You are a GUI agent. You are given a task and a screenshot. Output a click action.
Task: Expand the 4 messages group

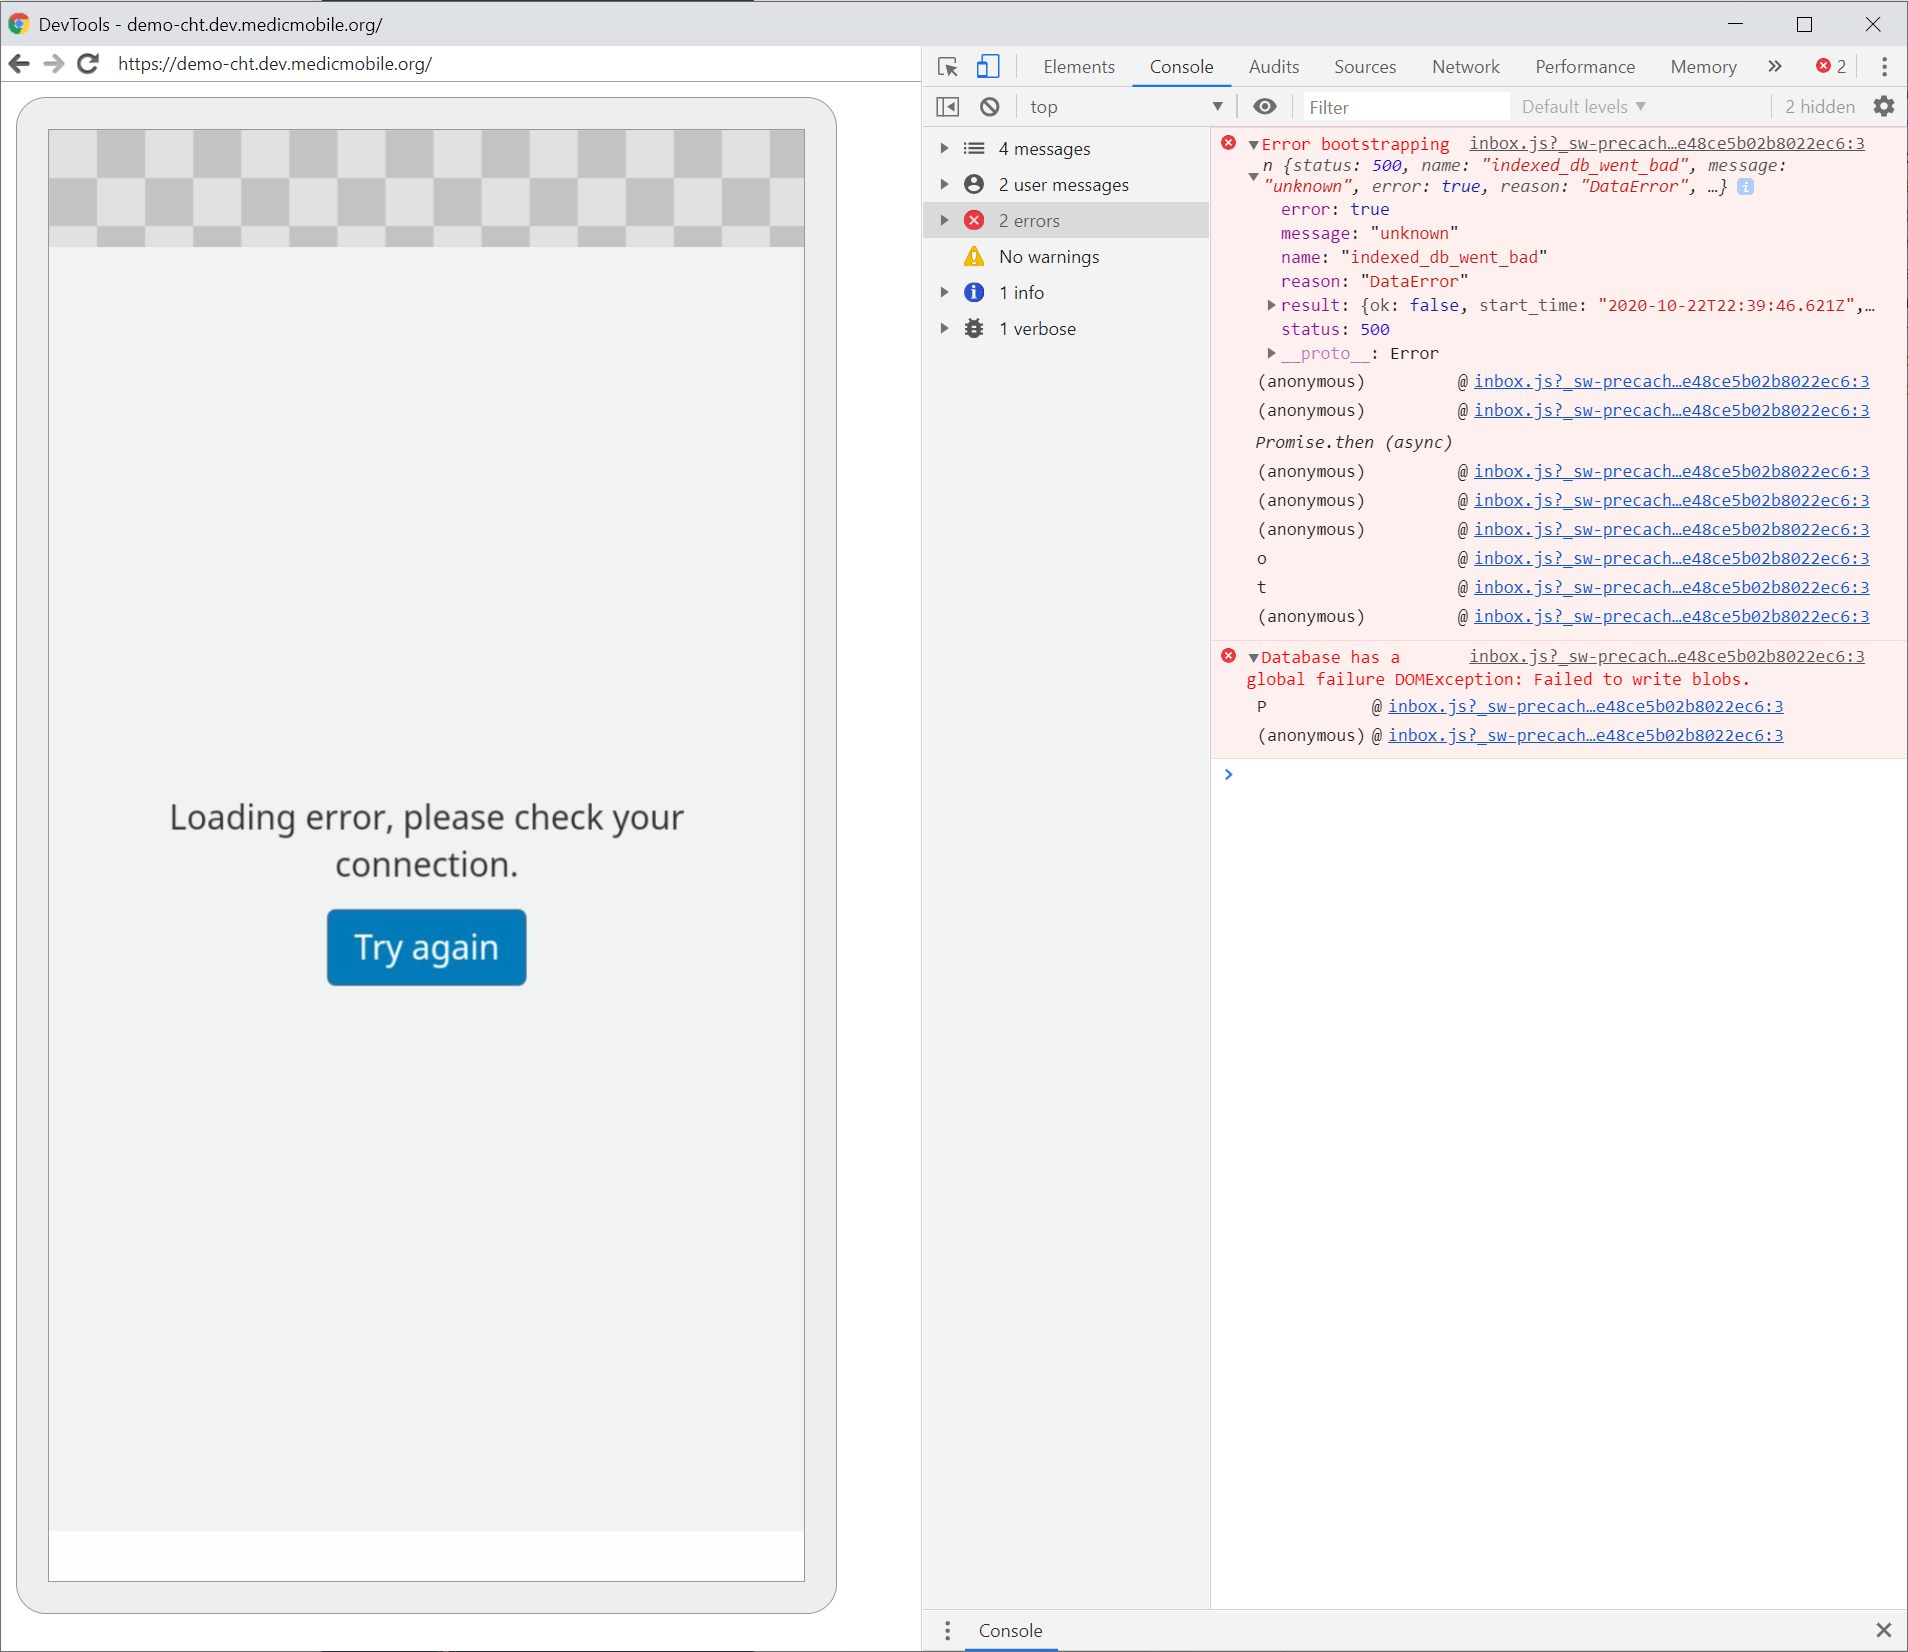point(943,148)
